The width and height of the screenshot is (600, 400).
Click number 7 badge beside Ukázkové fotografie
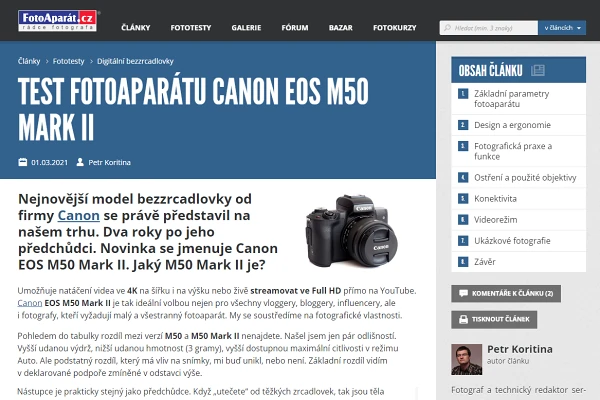click(x=463, y=241)
